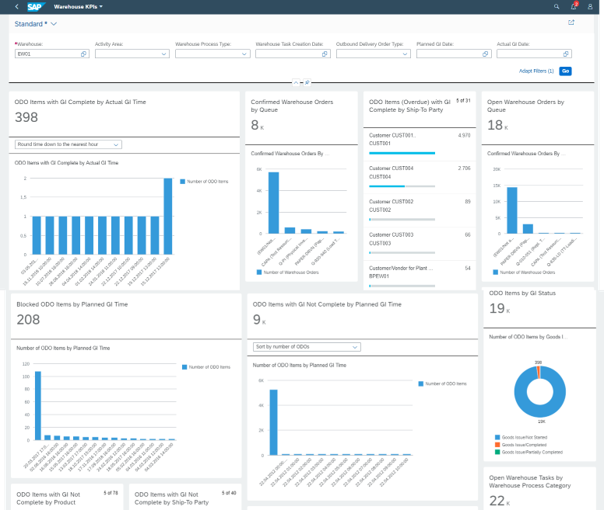Click the 208 KPI value
The width and height of the screenshot is (604, 510).
pos(28,319)
